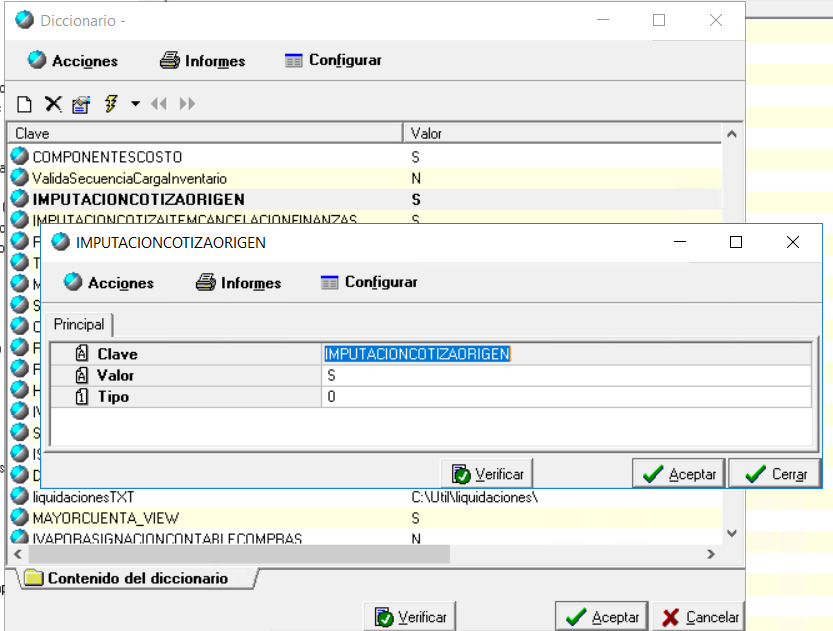This screenshot has height=631, width=833.
Task: Click the forward double-arrow icon
Action: coord(187,104)
